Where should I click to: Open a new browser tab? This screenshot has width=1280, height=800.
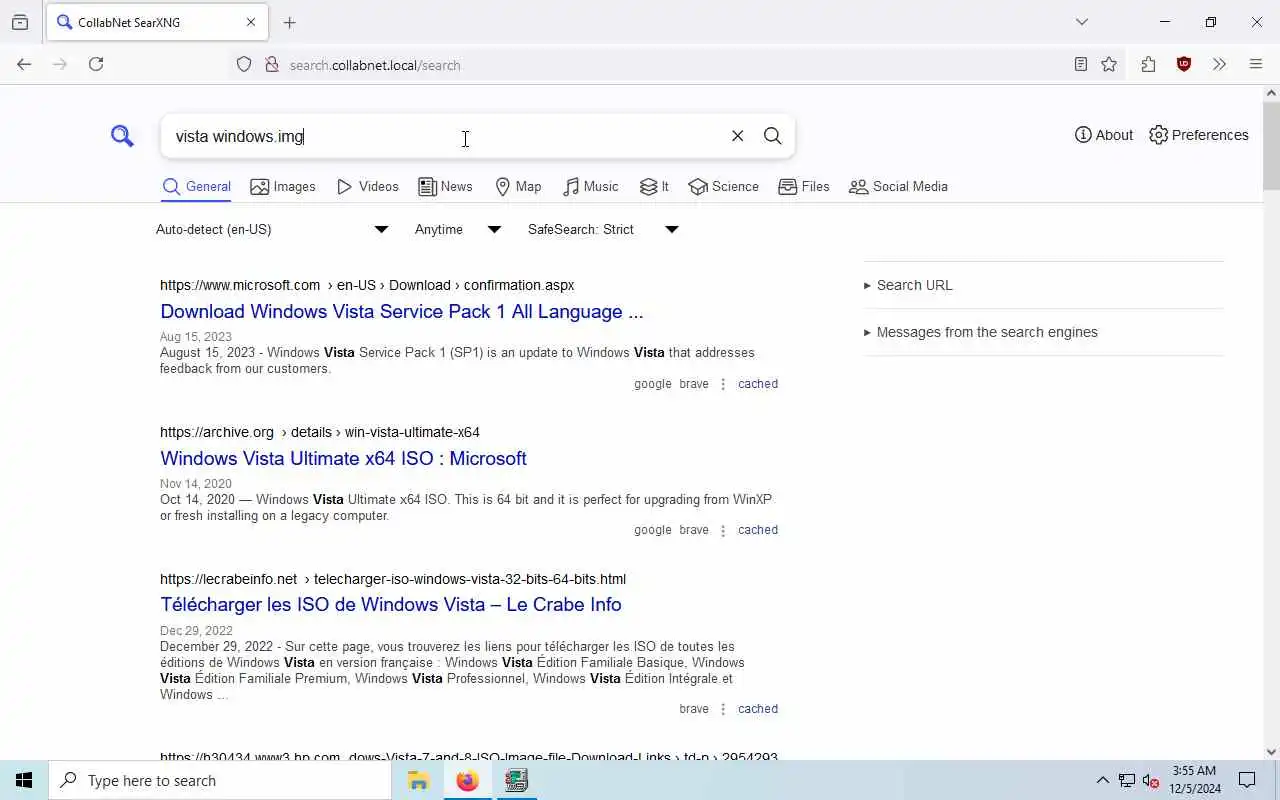coord(289,22)
